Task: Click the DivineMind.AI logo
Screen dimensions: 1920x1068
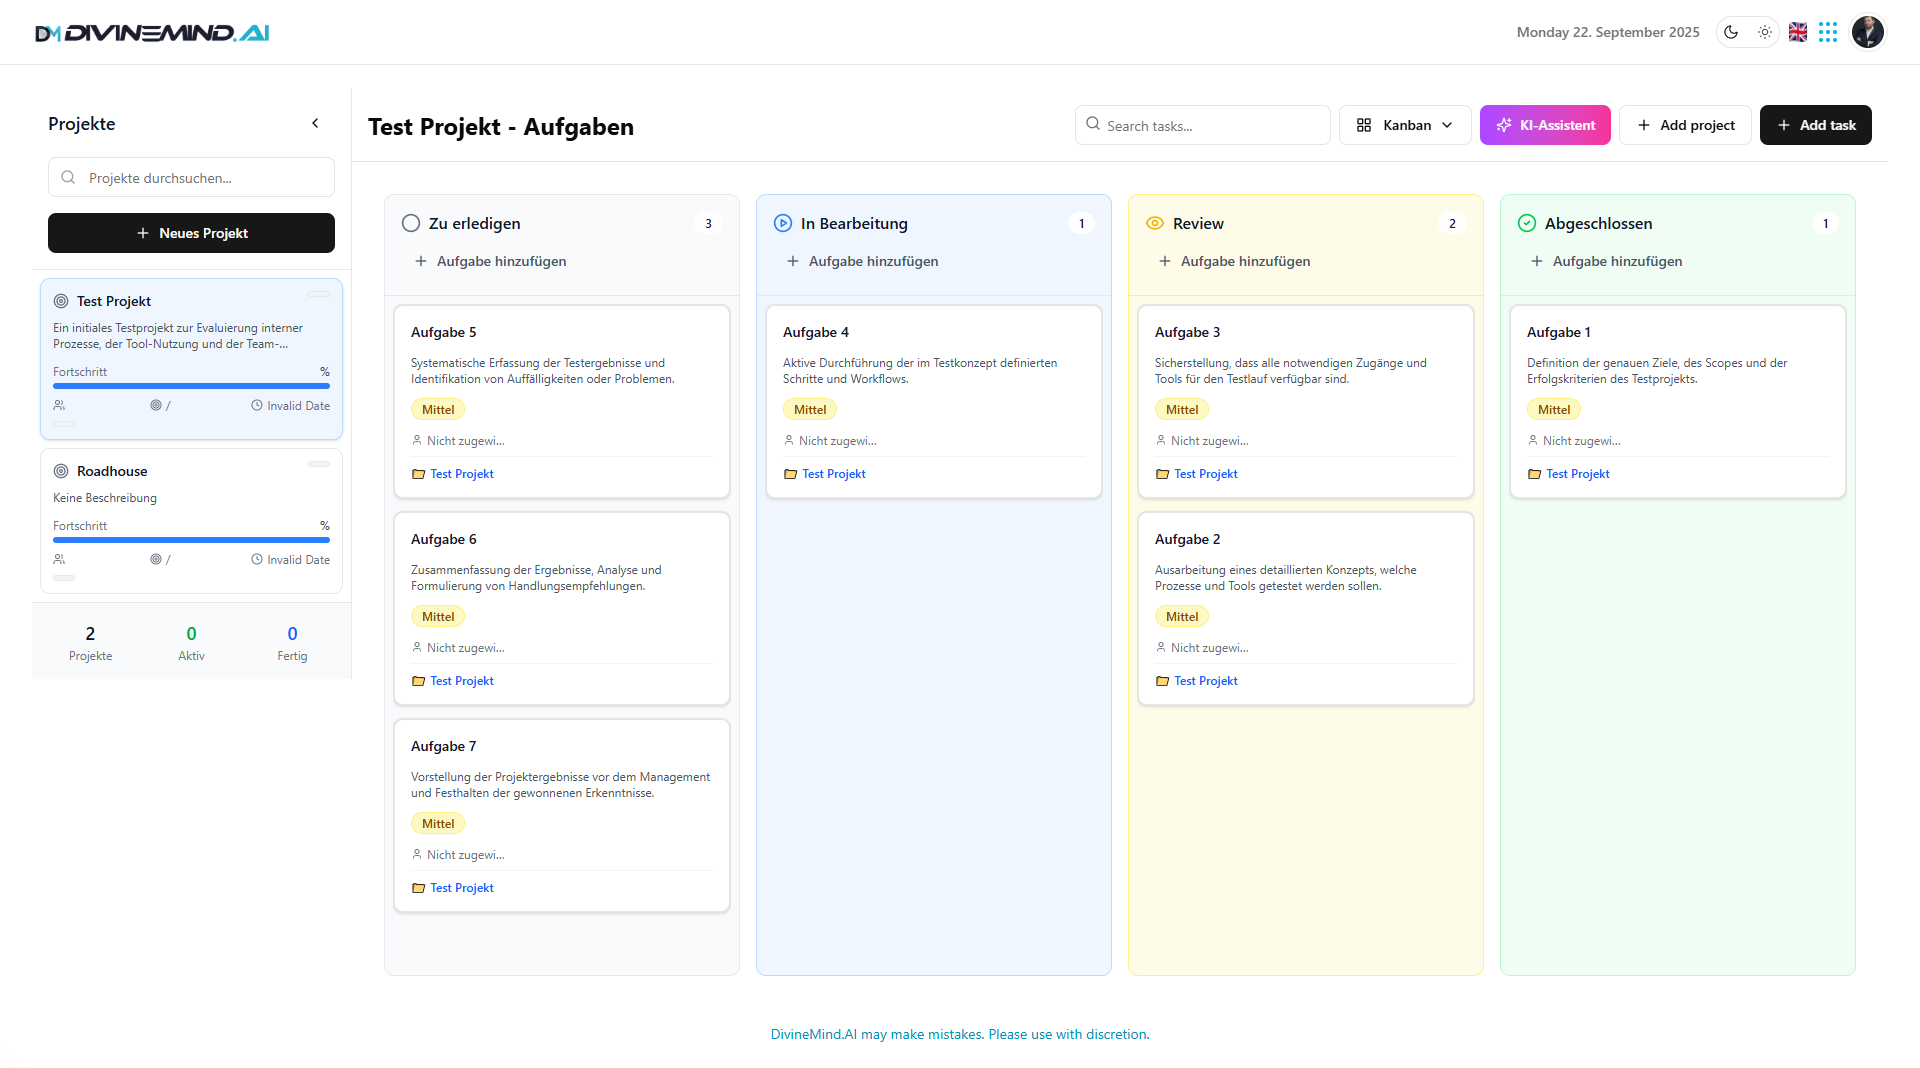Action: 152,33
